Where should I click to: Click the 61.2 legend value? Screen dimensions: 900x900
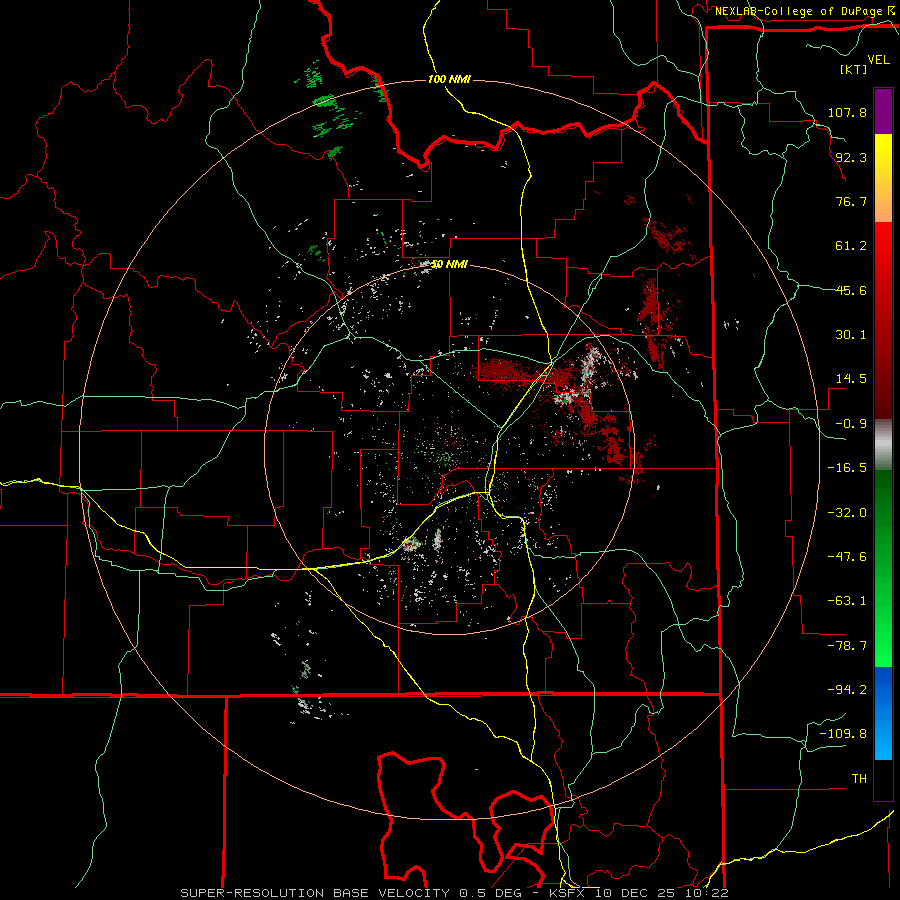coord(851,246)
